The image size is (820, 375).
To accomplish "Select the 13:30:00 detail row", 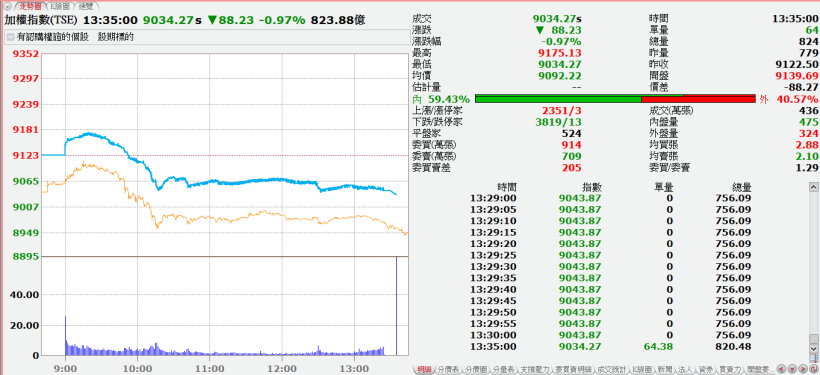I will click(x=611, y=335).
